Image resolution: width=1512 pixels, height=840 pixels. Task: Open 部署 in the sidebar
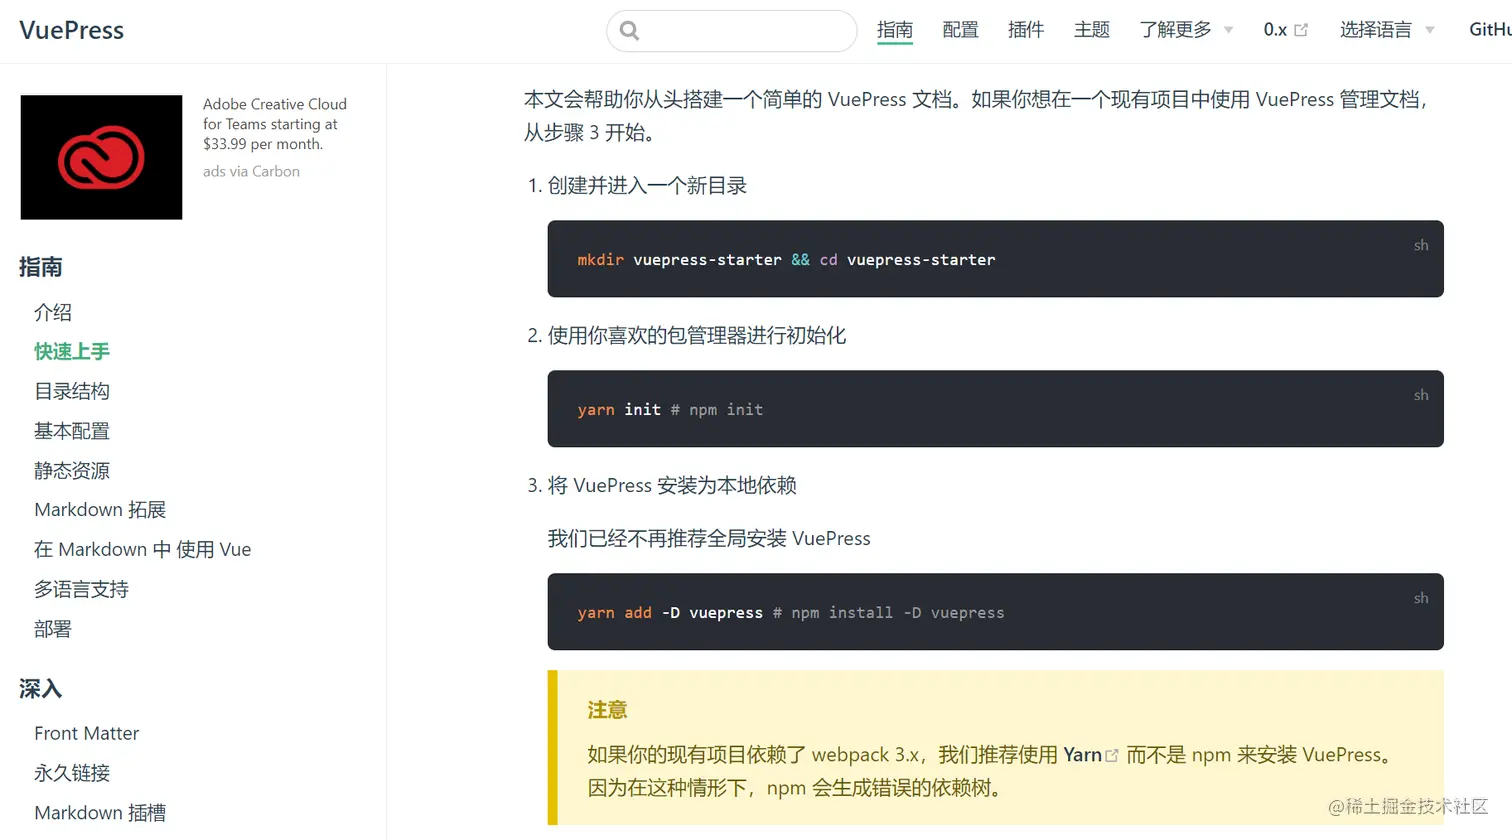53,629
